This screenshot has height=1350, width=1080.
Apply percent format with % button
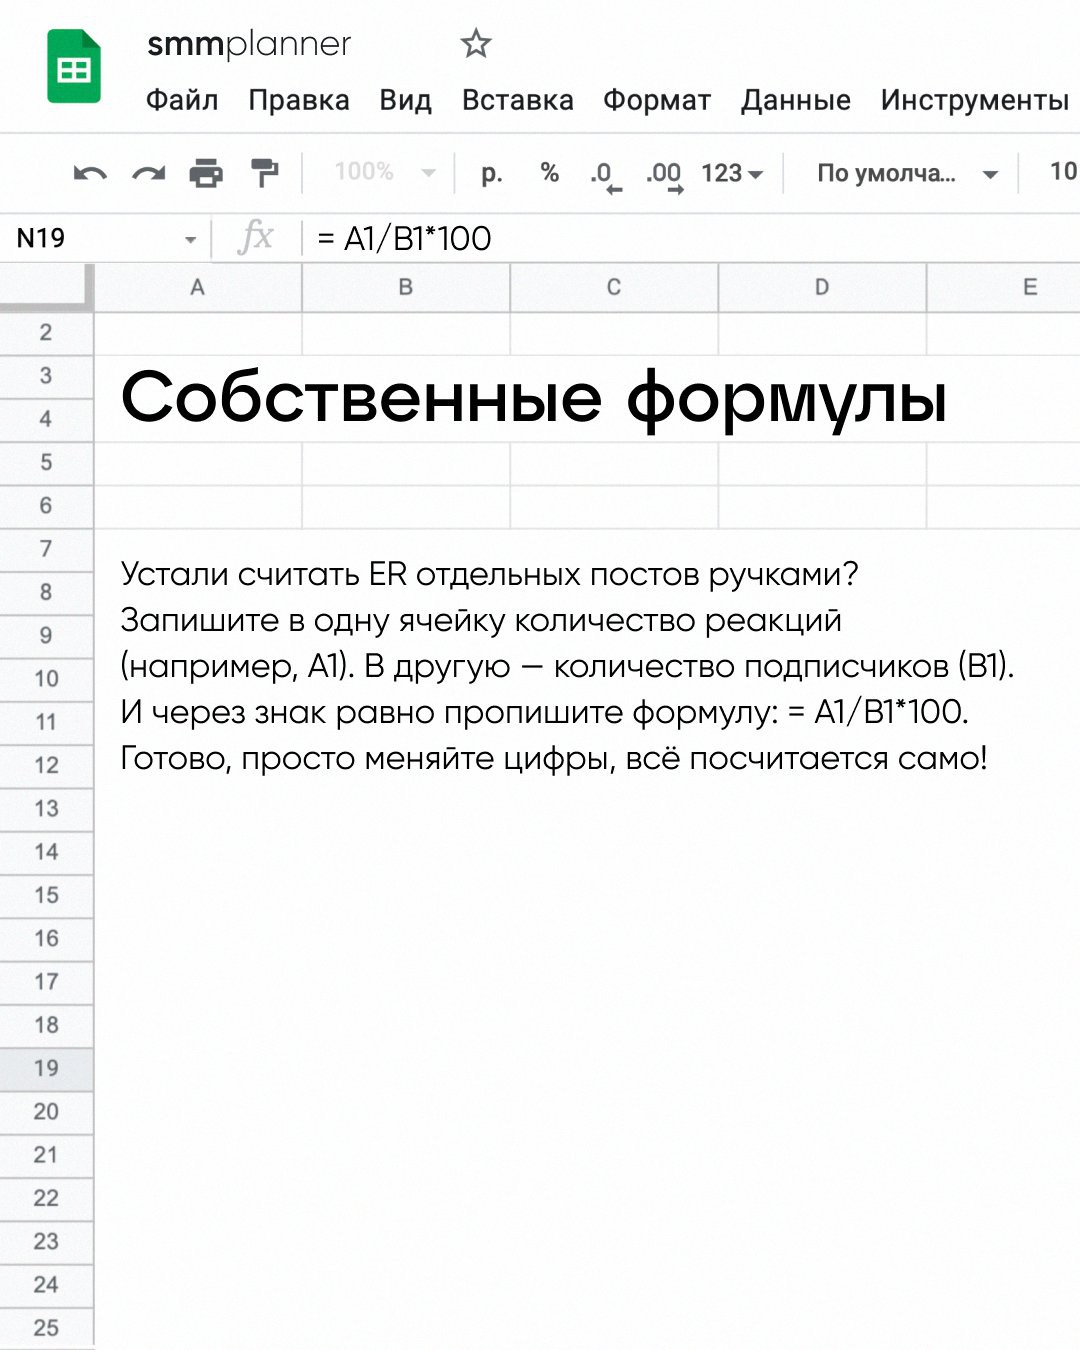[x=549, y=172]
